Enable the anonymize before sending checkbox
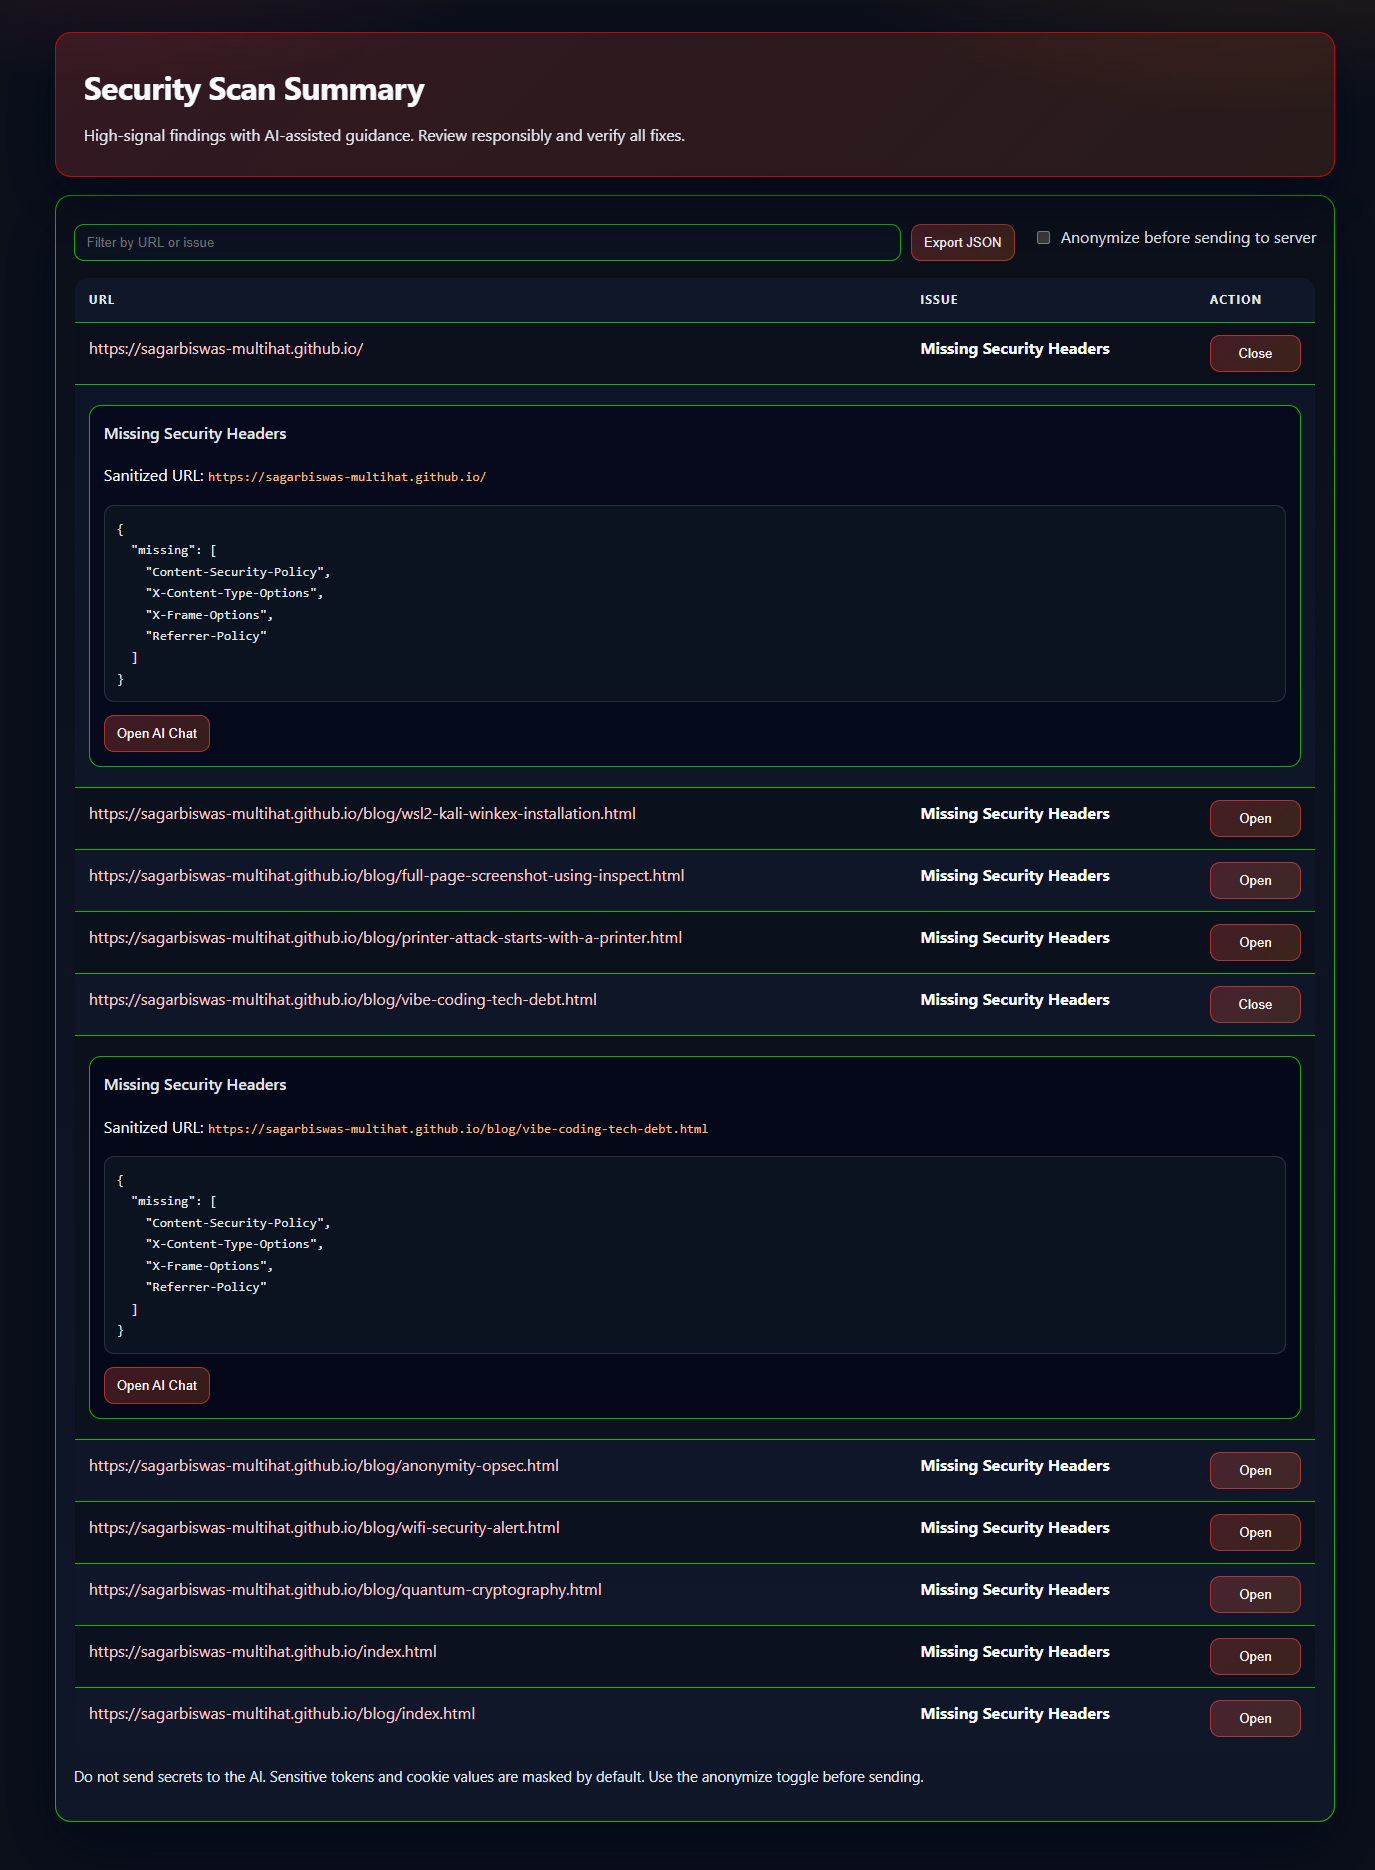Viewport: 1375px width, 1870px height. tap(1043, 238)
